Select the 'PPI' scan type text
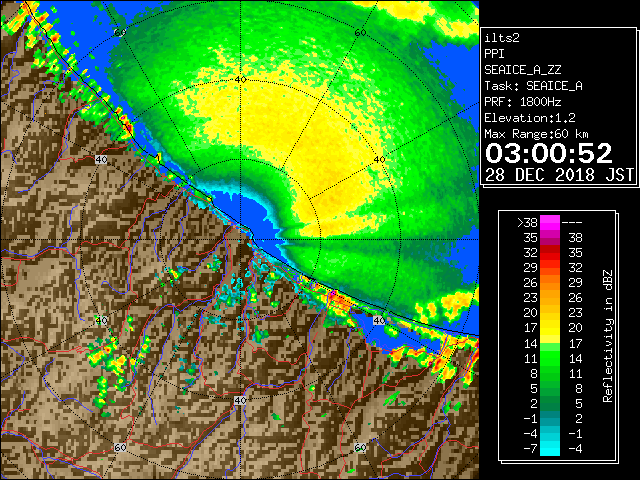 (x=494, y=54)
